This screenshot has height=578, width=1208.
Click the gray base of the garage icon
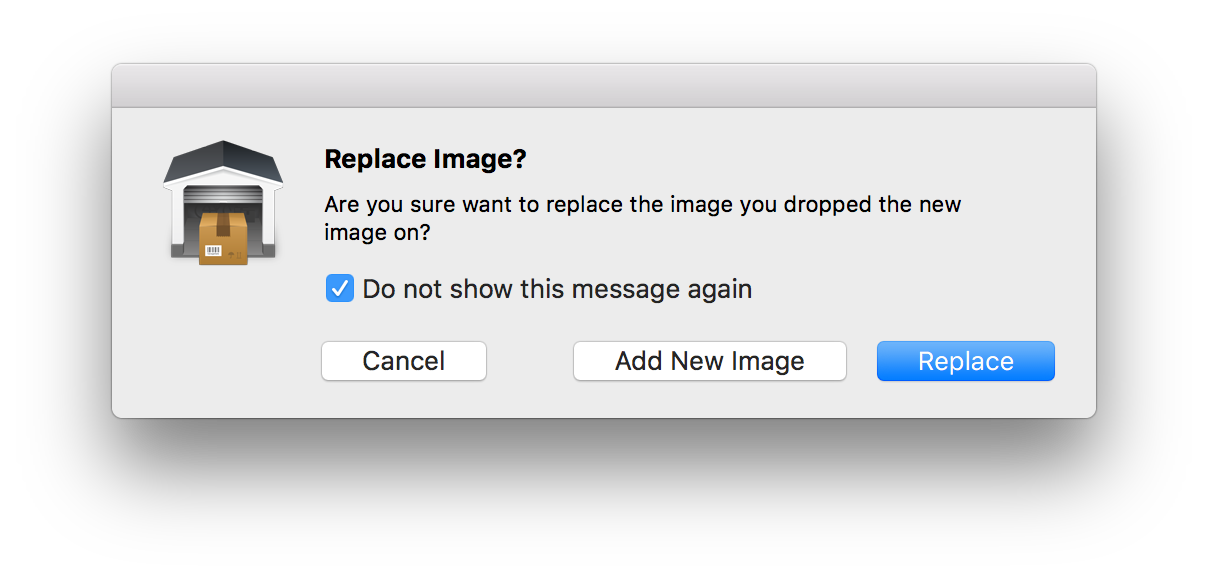[x=223, y=251]
